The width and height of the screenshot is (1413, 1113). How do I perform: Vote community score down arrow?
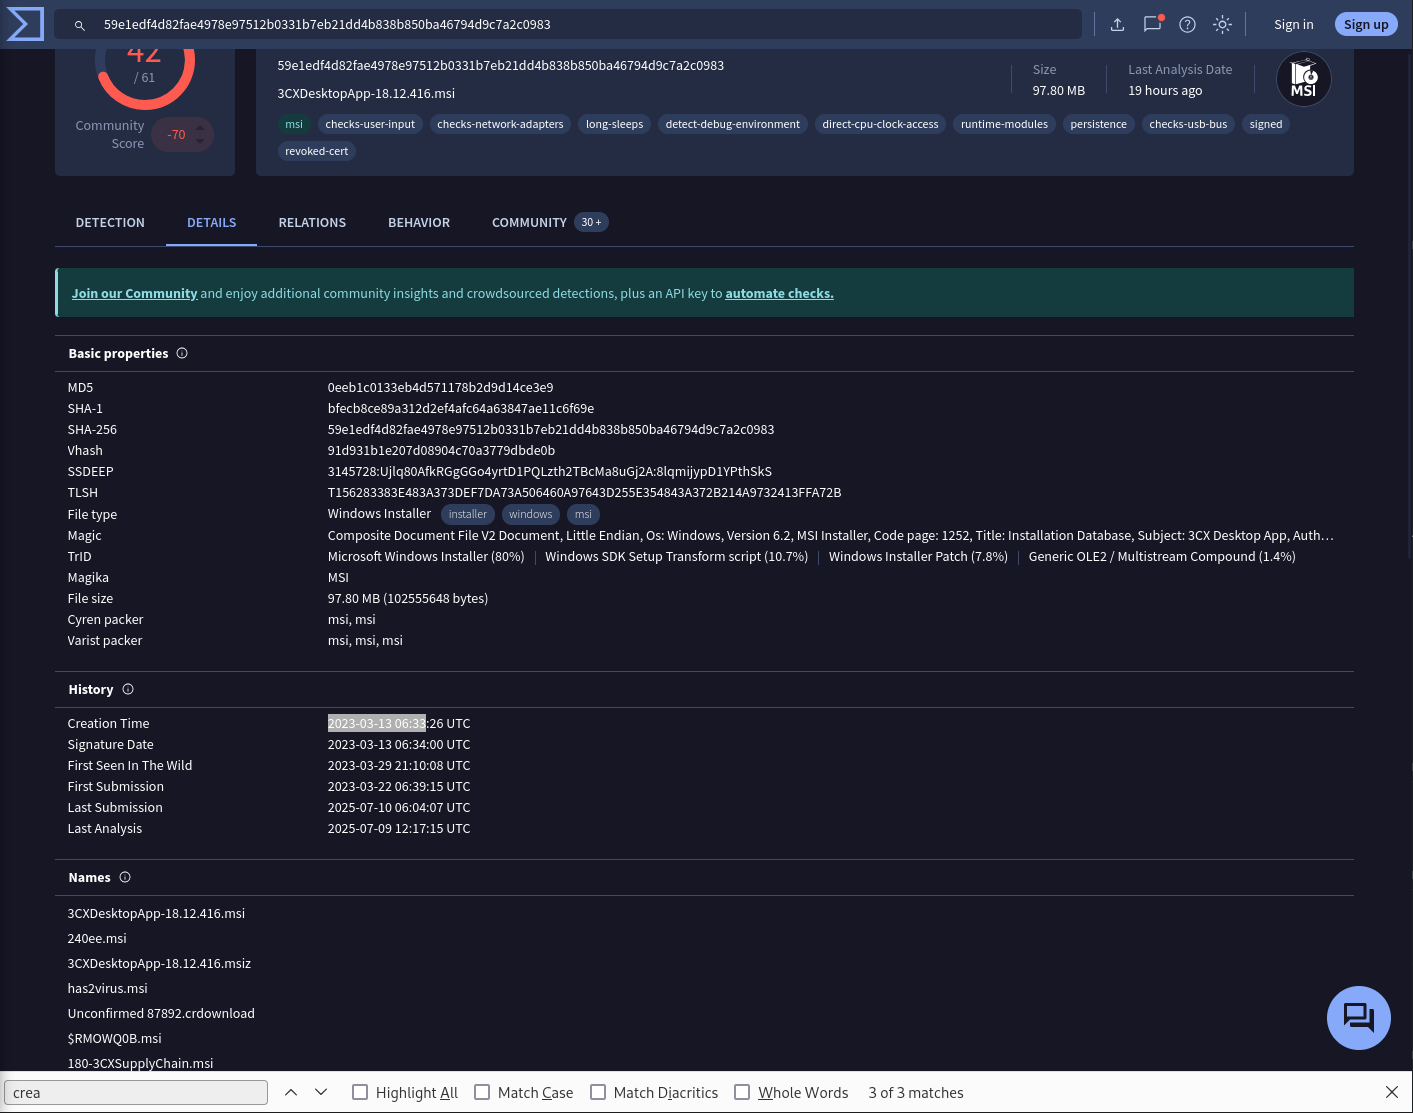200,141
